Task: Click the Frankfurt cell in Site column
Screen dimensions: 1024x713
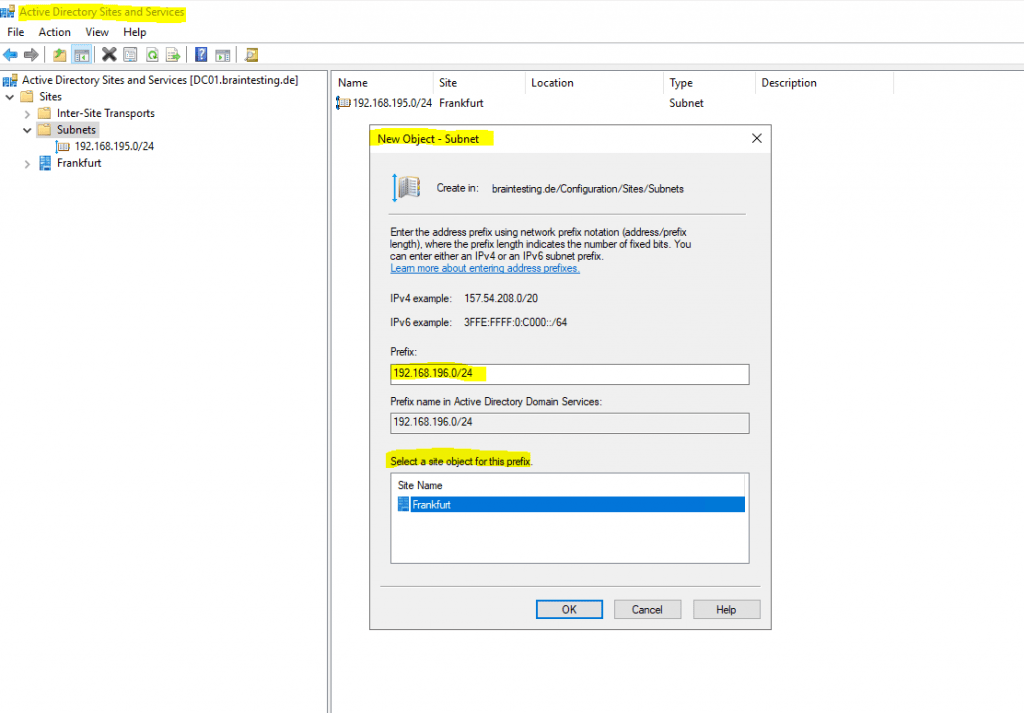Action: click(x=461, y=103)
